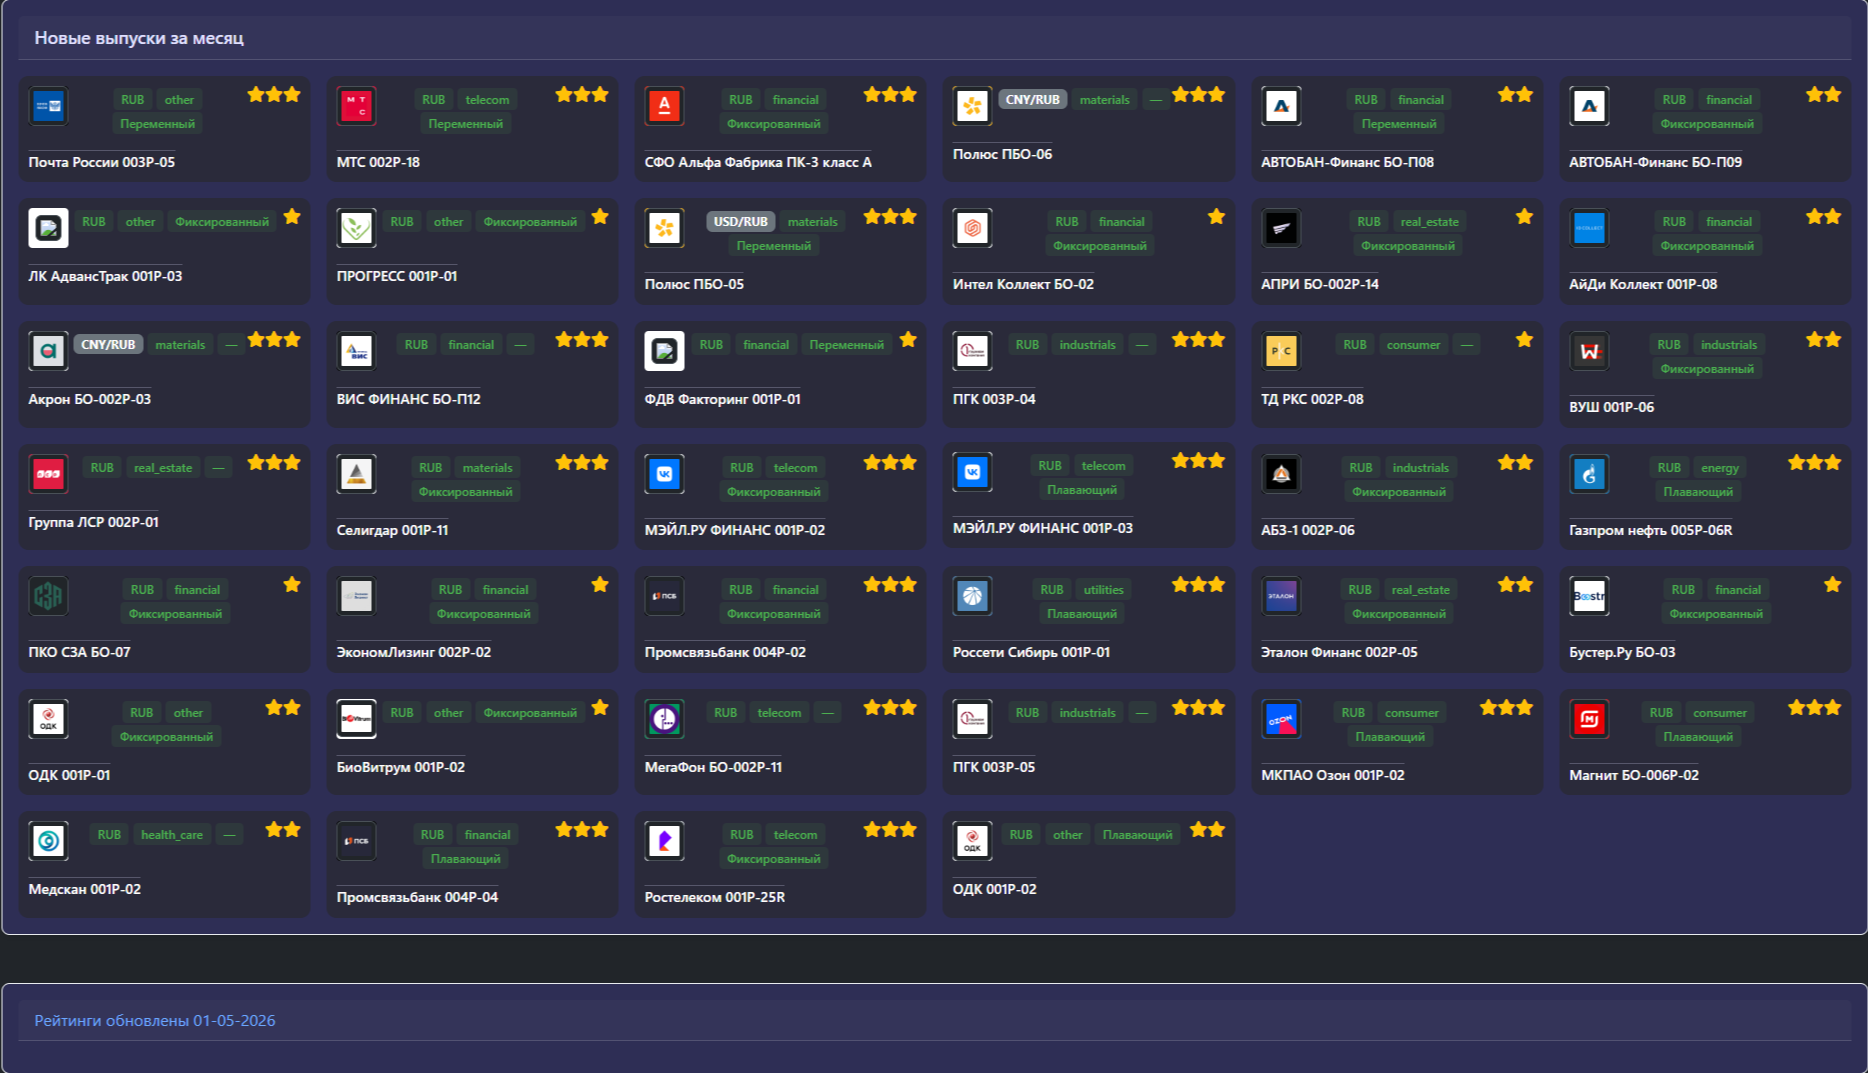This screenshot has height=1073, width=1868.
Task: Click the health_care tag on Медскан 001P-02
Action: click(x=172, y=835)
